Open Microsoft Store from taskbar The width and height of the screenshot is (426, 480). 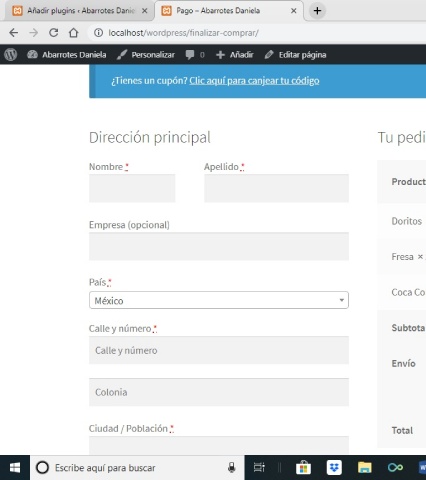[x=303, y=468]
